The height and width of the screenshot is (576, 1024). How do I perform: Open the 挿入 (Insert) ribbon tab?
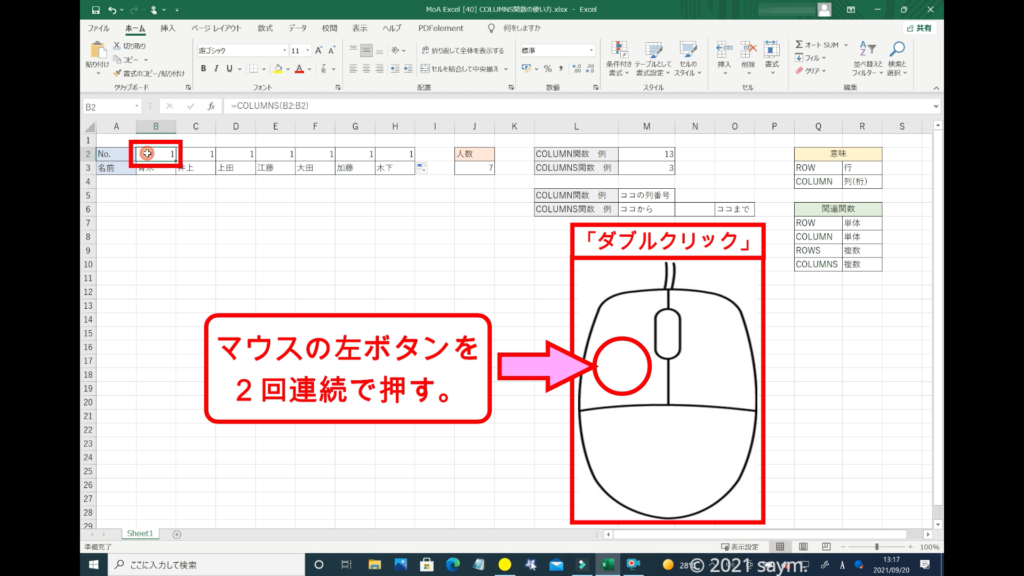(168, 29)
